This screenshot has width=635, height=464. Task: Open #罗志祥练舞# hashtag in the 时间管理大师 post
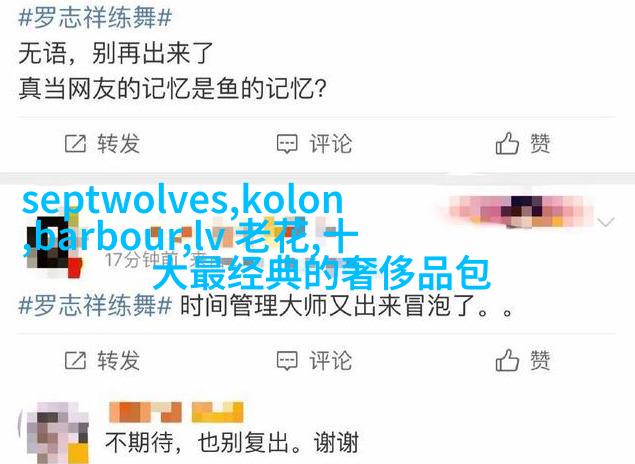[x=95, y=305]
